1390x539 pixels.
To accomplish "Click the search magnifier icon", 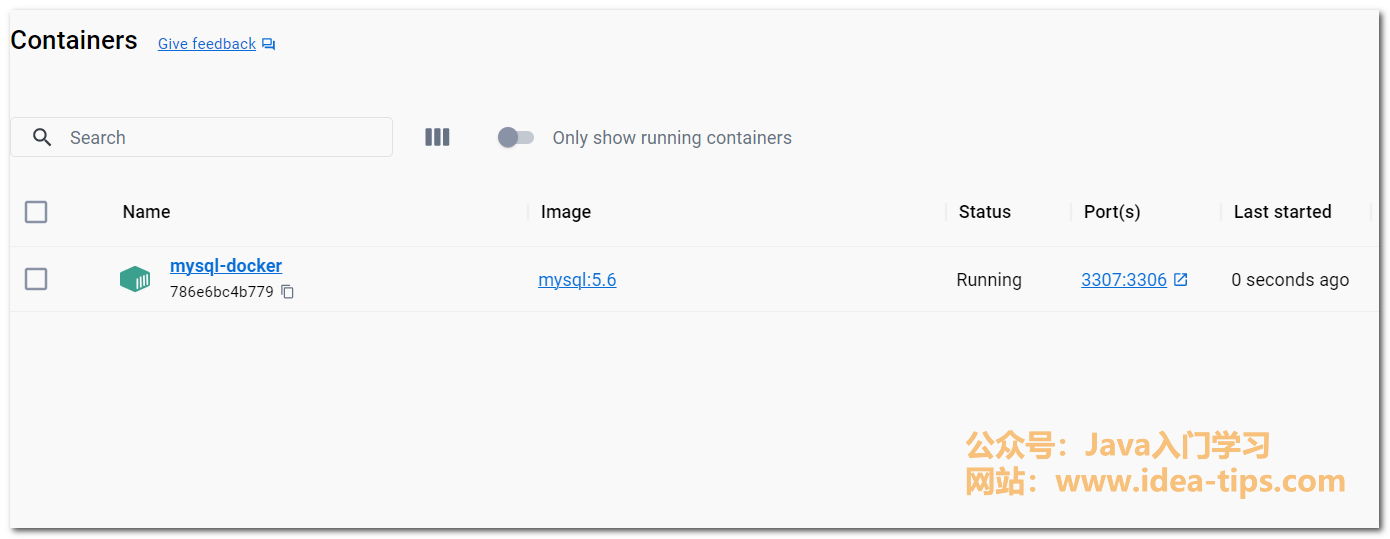I will (x=42, y=138).
